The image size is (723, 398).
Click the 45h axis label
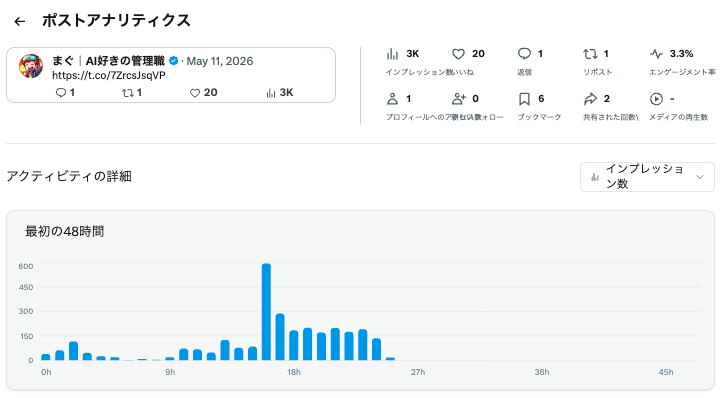coord(666,372)
